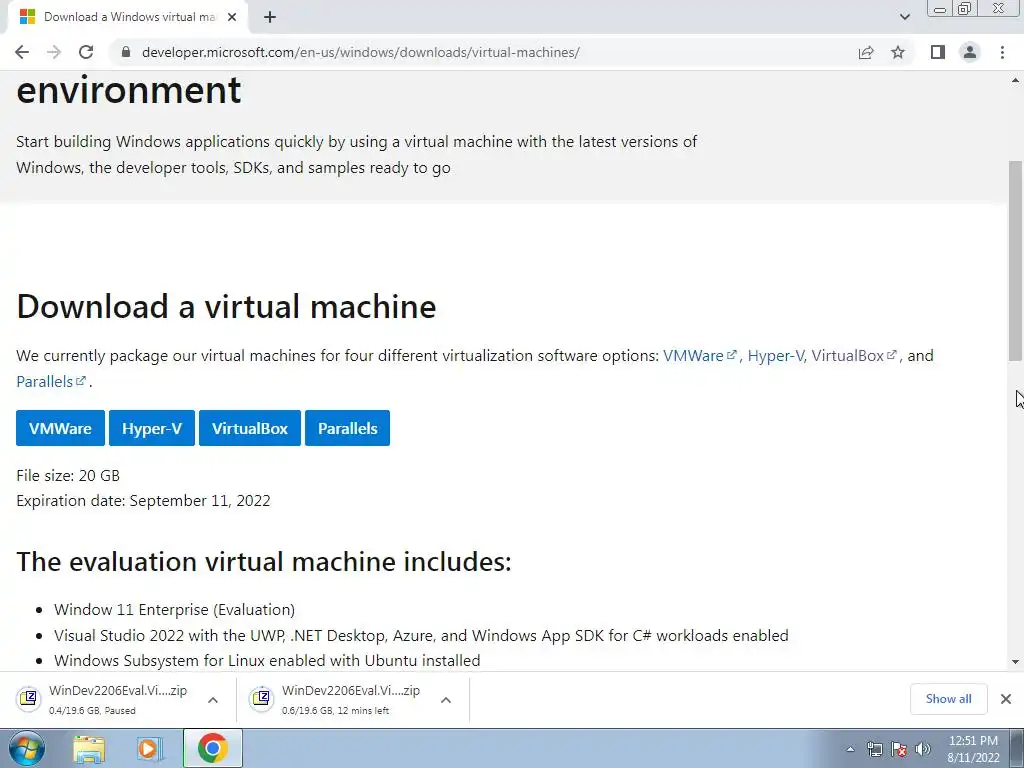Open the VirtualBox hyperlink in paragraph

(854, 356)
